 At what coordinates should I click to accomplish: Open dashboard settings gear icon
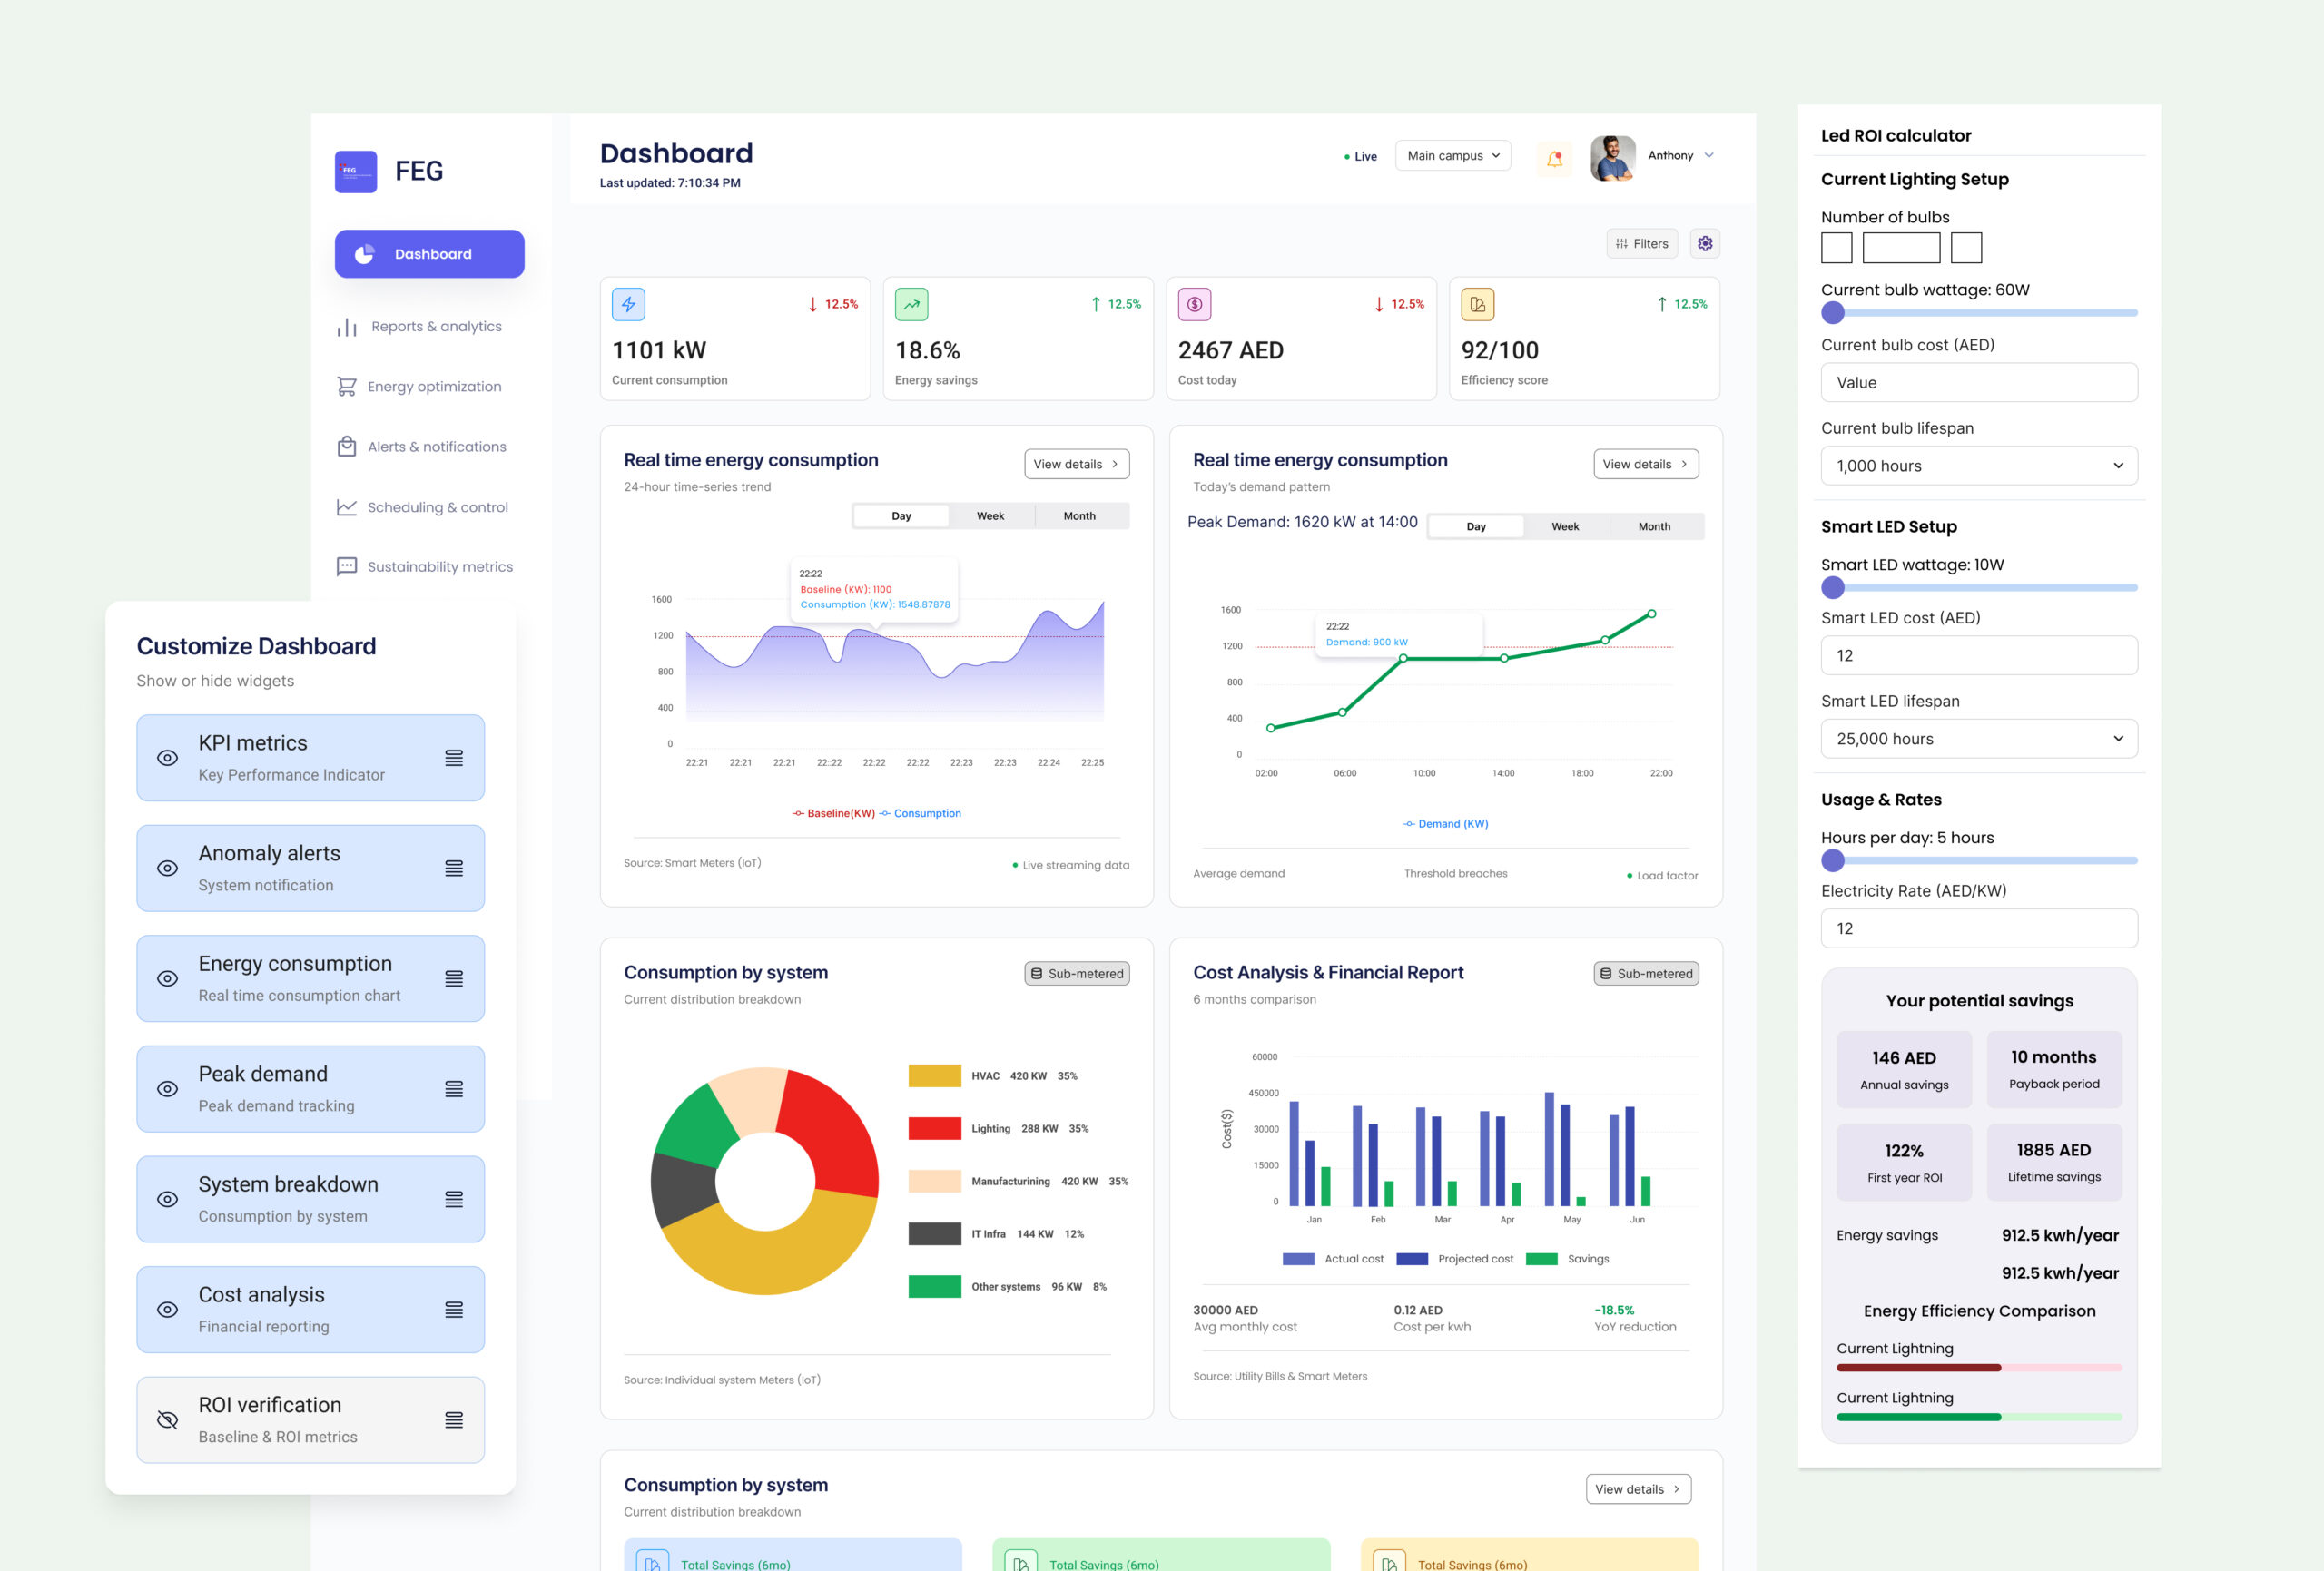[1705, 243]
